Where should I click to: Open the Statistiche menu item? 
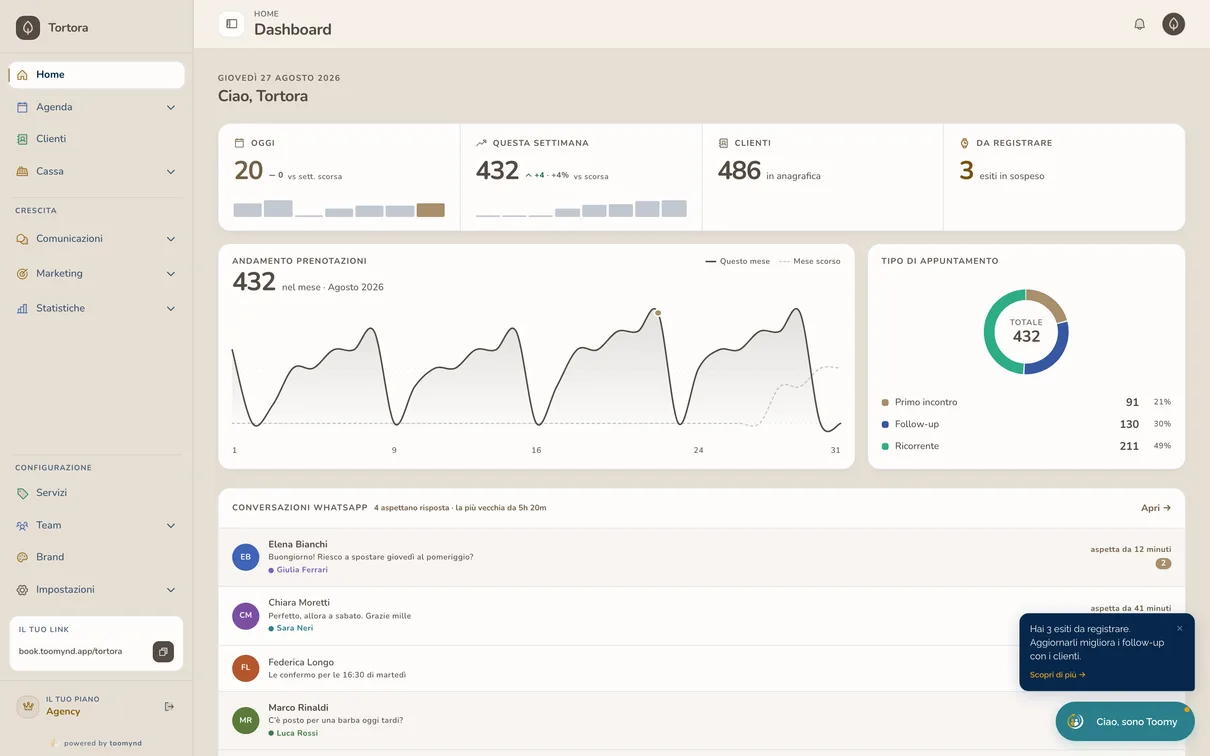(97, 308)
